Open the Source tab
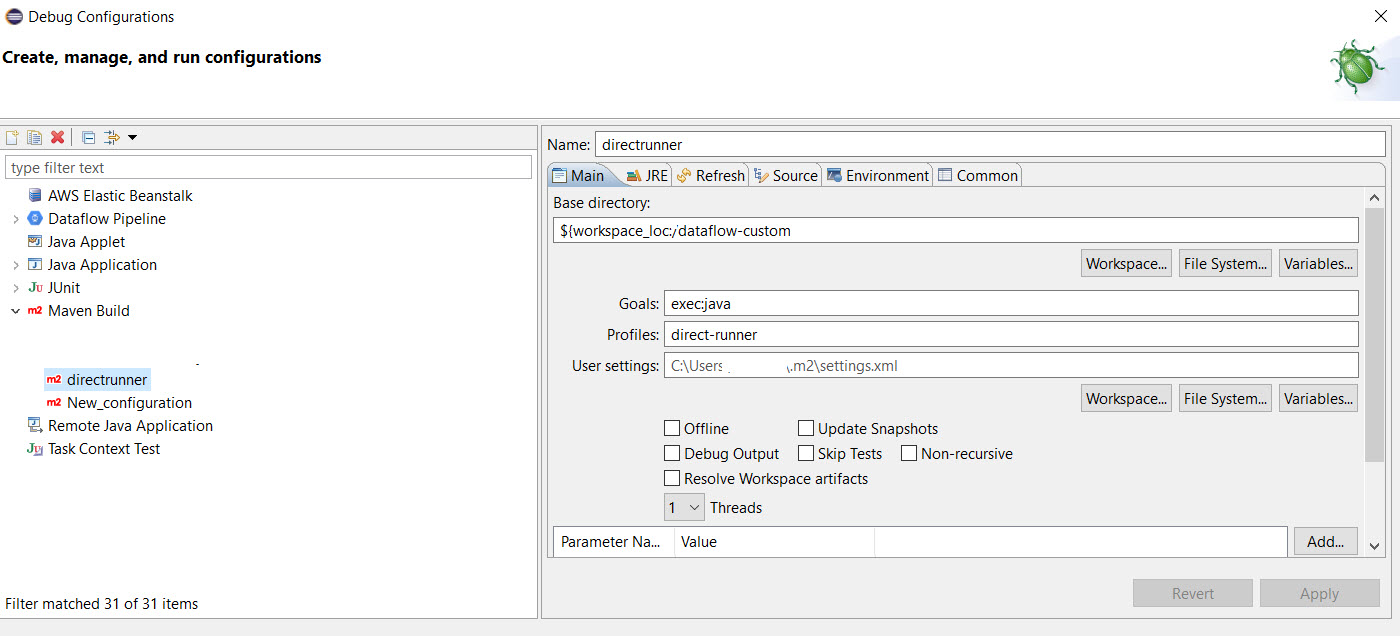Image resolution: width=1400 pixels, height=636 pixels. point(785,175)
